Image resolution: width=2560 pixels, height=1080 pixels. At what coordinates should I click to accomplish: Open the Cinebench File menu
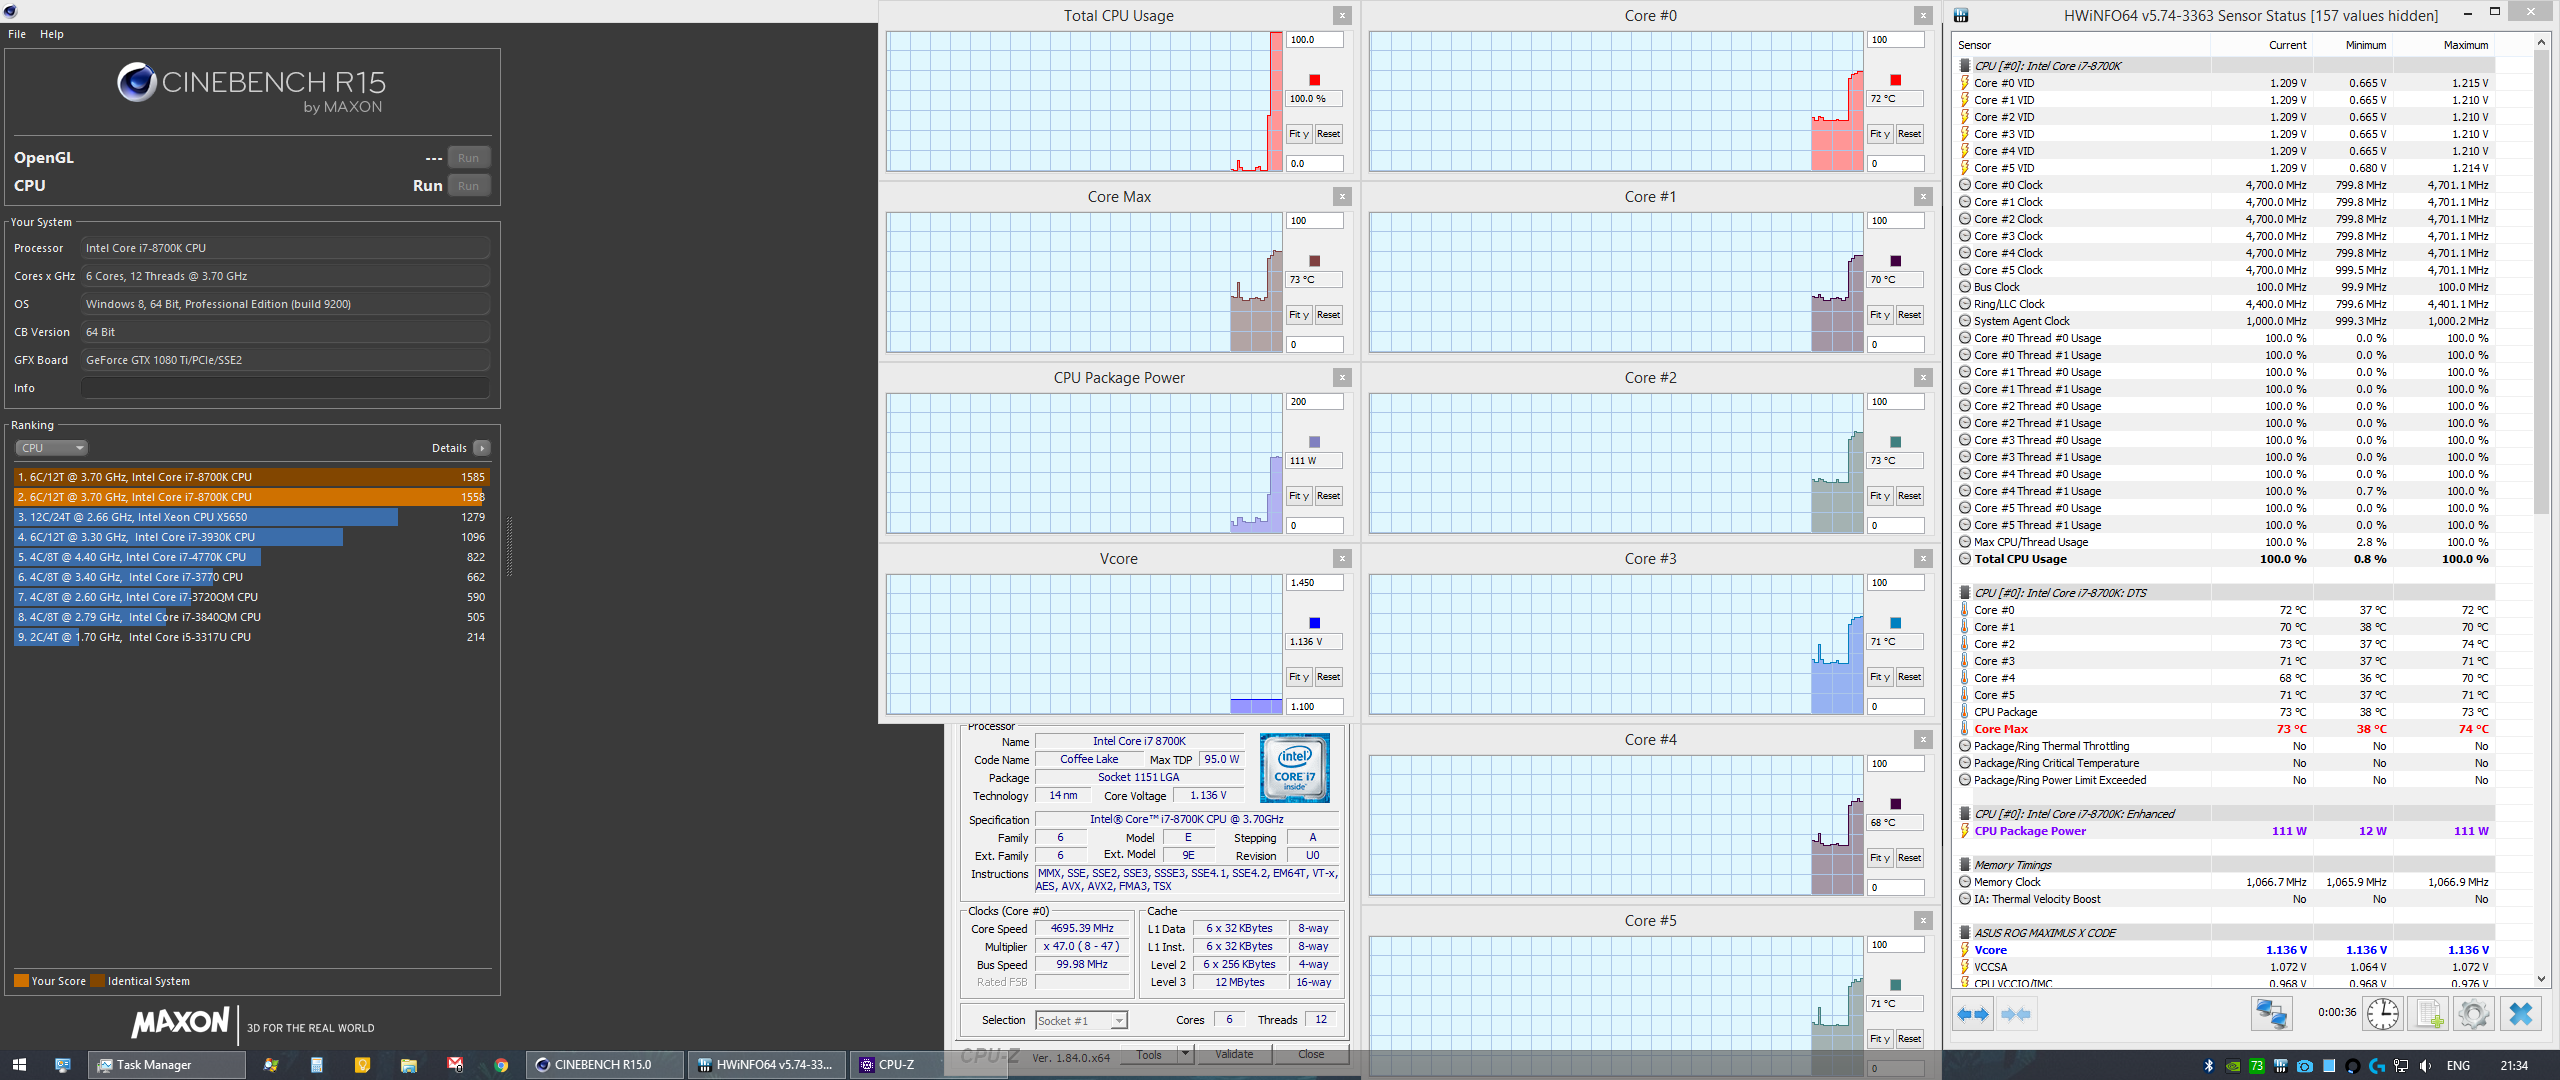pos(17,34)
